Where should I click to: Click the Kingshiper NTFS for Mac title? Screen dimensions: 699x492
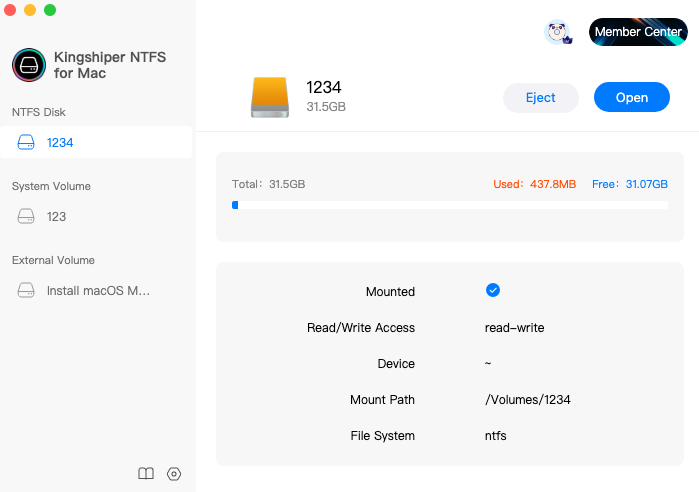[x=110, y=65]
